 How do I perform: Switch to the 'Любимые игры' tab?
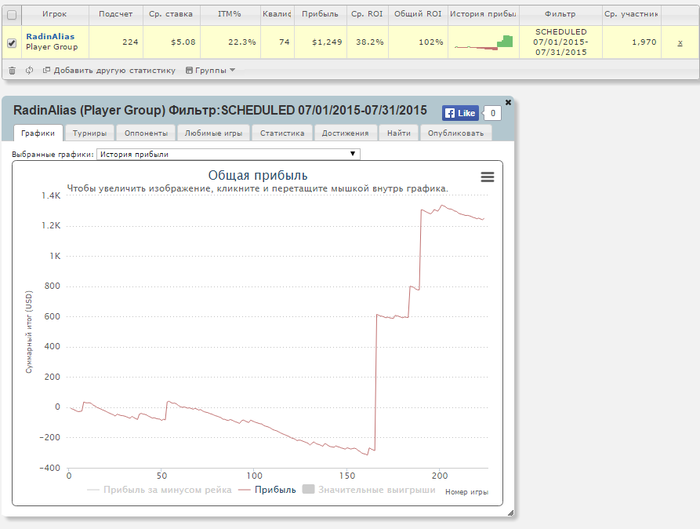tap(213, 133)
